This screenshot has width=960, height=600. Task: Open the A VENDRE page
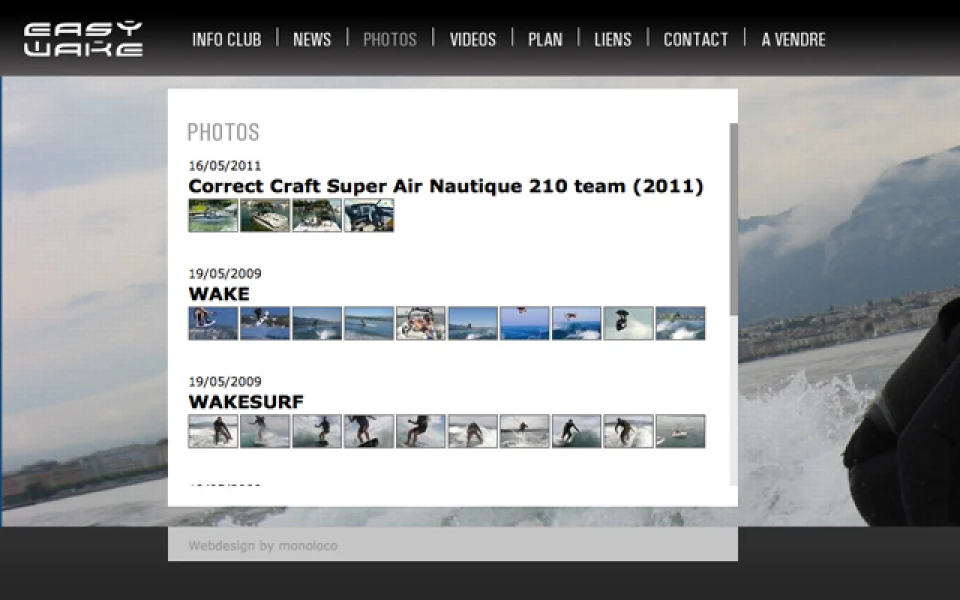point(793,40)
